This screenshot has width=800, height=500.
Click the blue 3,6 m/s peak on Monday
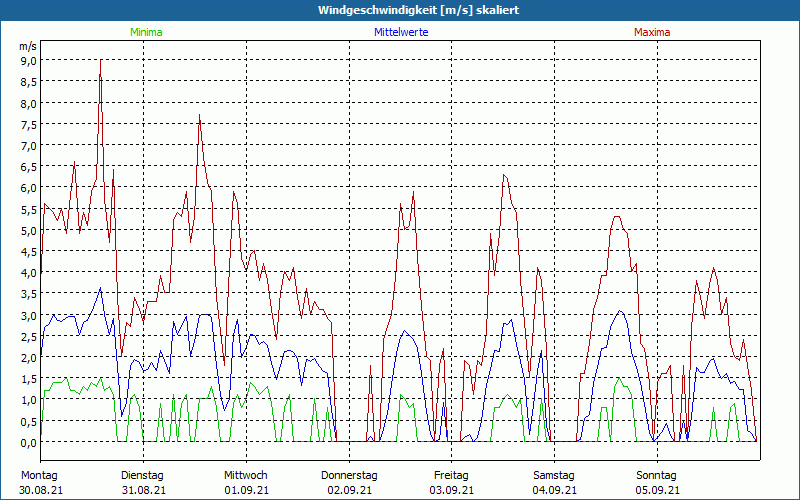101,289
